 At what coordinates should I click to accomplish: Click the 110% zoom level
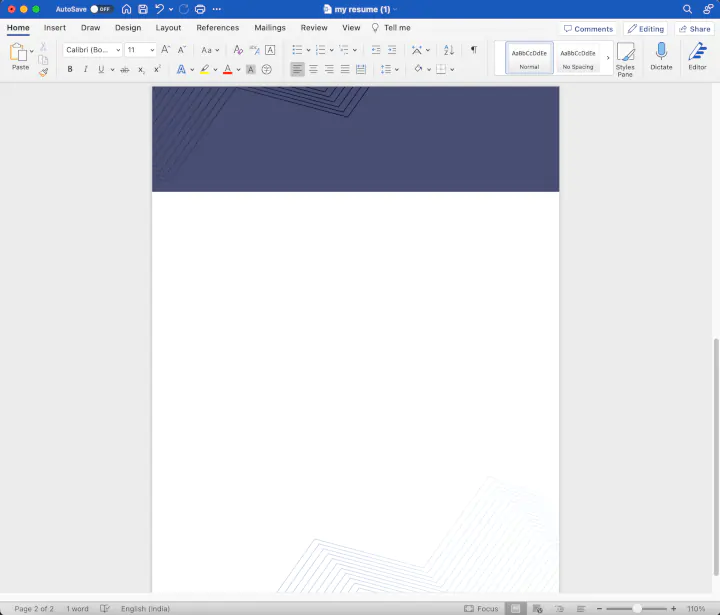click(x=696, y=609)
